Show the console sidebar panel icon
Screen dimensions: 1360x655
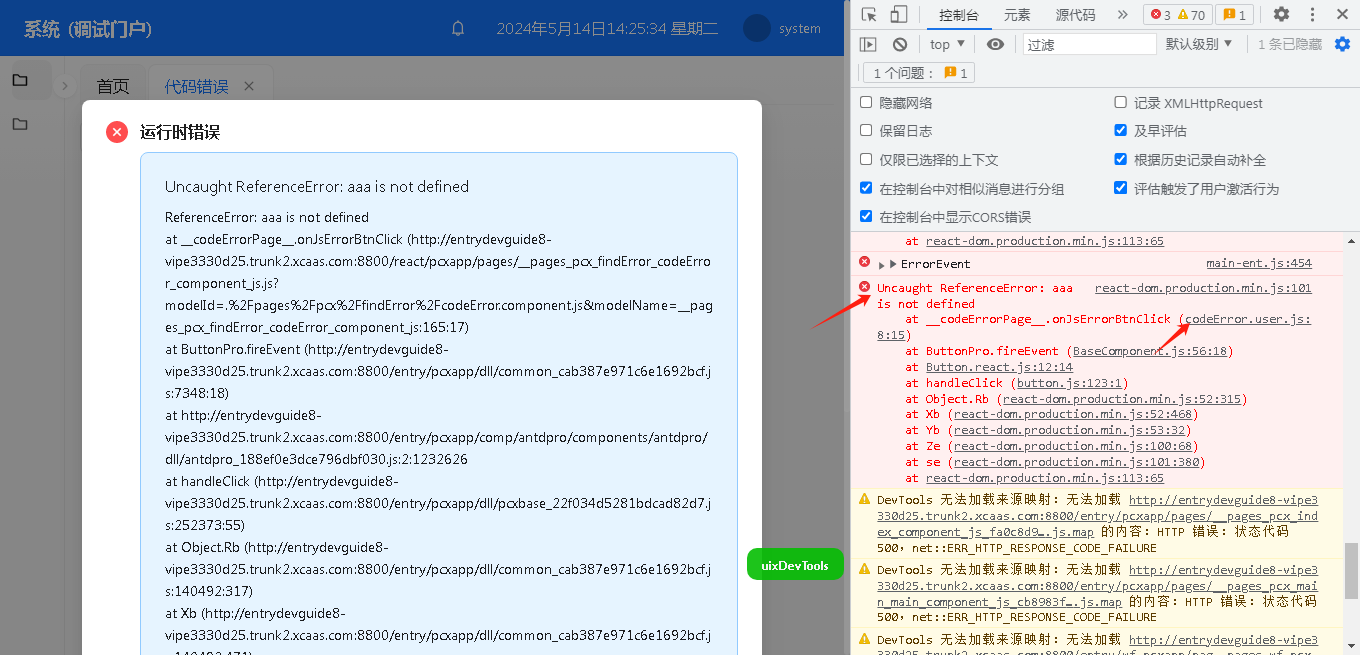point(869,44)
